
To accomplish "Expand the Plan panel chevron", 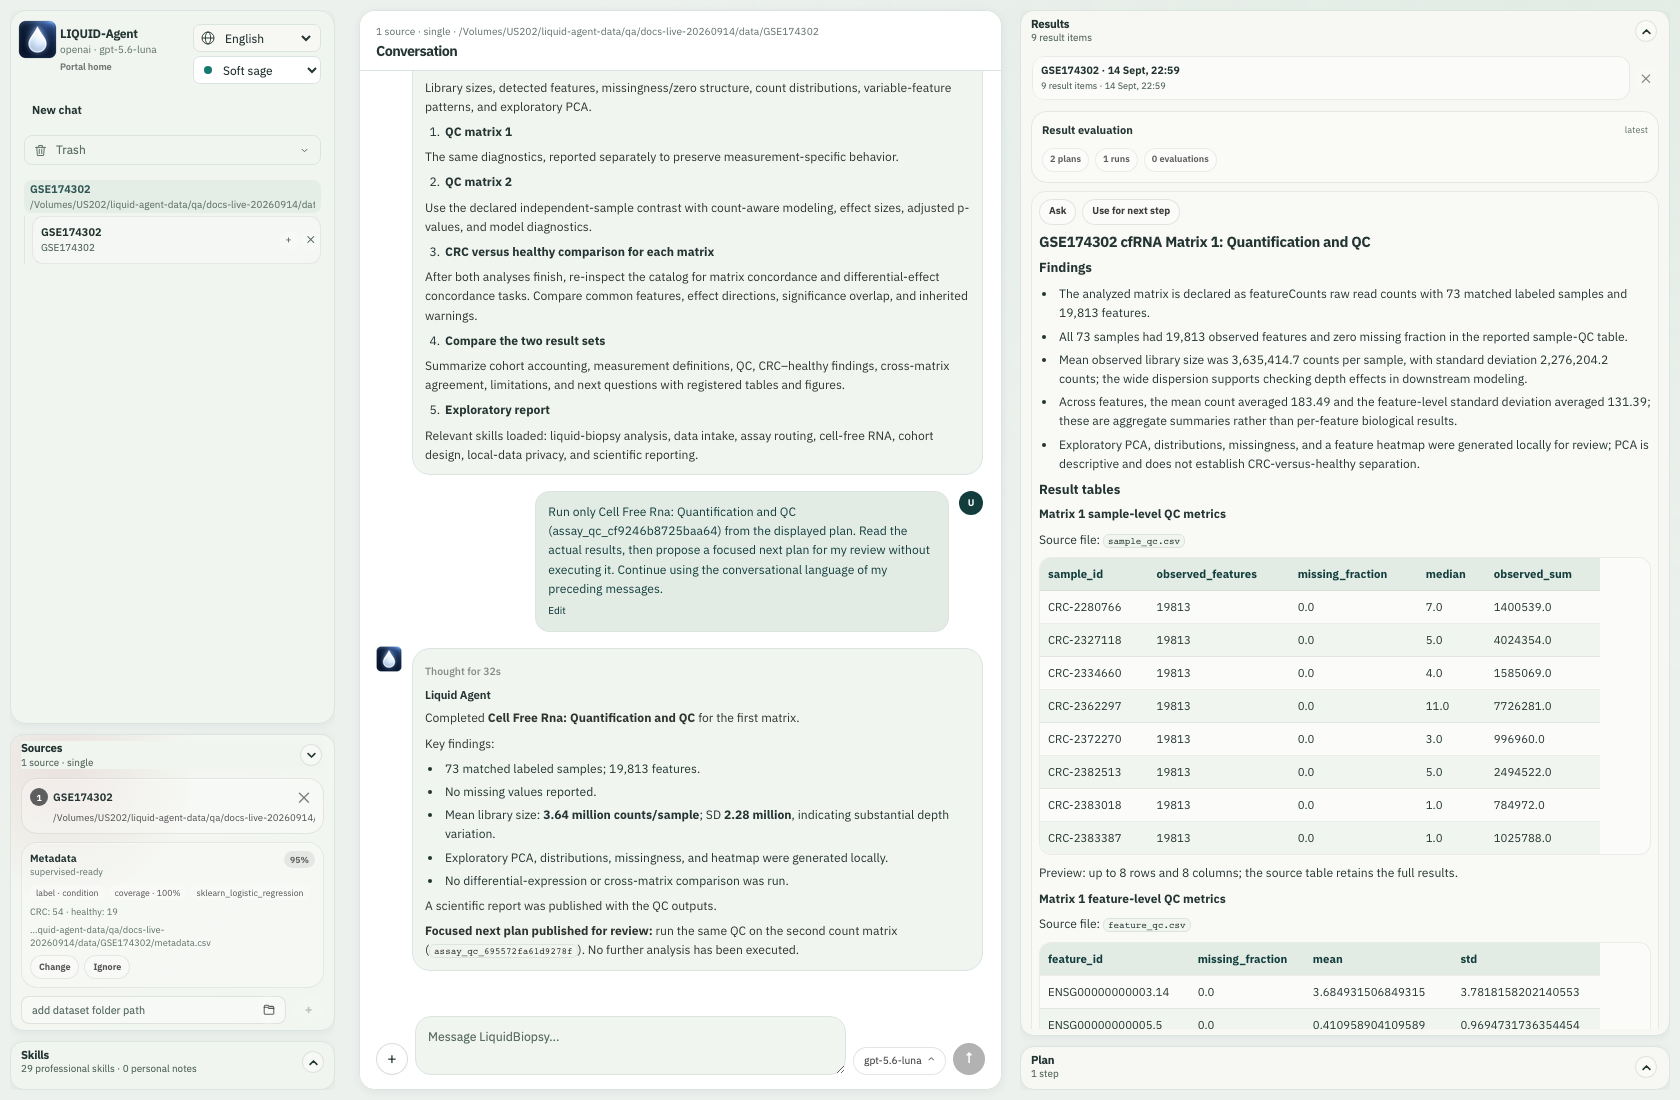I will click(1646, 1067).
